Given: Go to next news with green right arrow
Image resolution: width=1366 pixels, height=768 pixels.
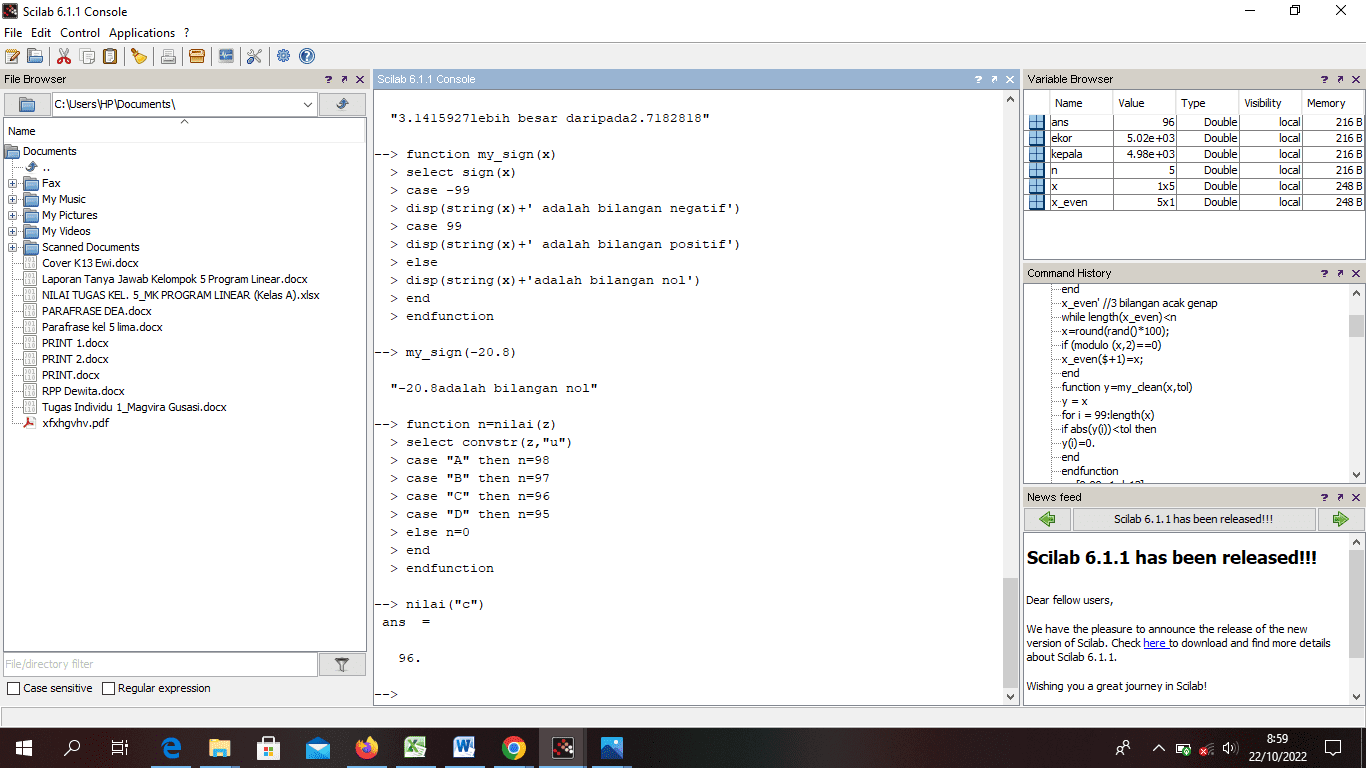Looking at the screenshot, I should coord(1340,519).
